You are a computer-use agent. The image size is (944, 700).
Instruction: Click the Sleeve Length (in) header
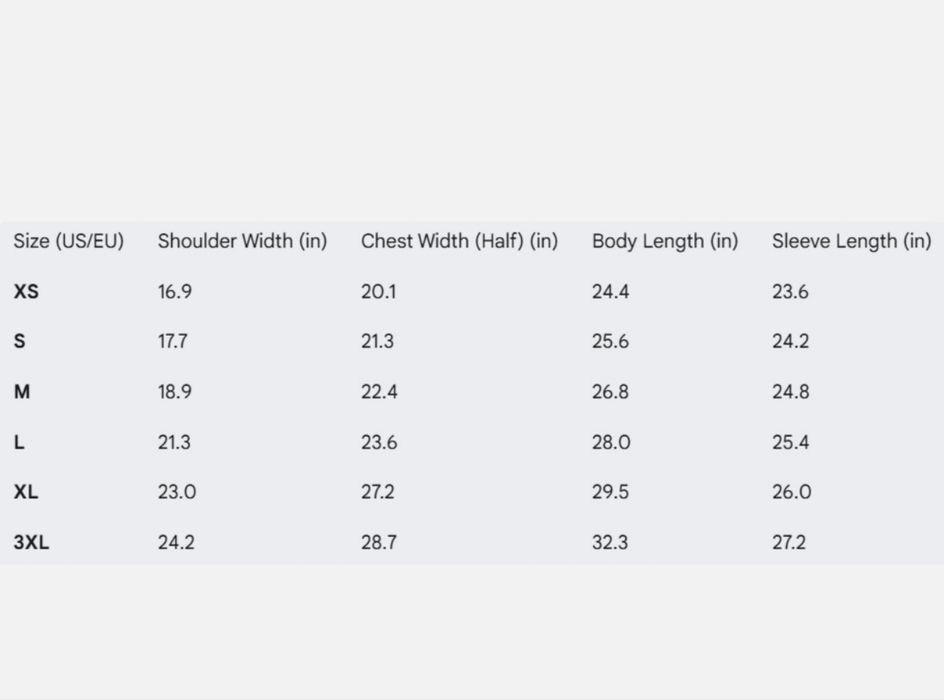(851, 241)
